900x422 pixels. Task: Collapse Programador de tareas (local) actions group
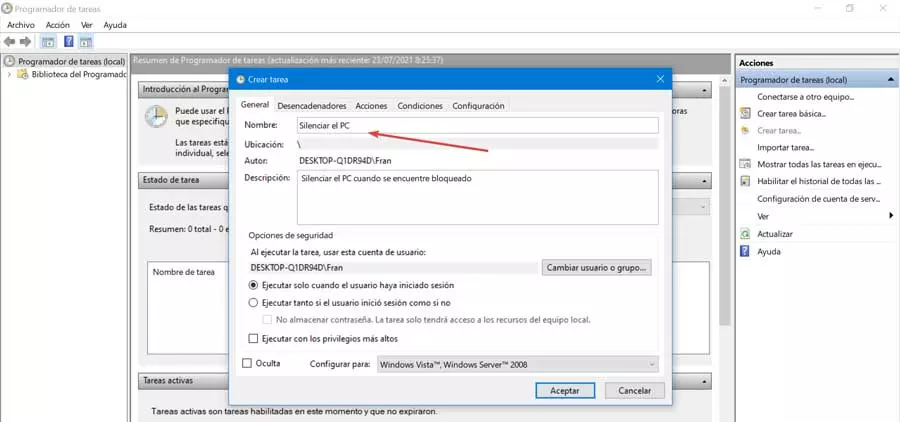point(891,80)
